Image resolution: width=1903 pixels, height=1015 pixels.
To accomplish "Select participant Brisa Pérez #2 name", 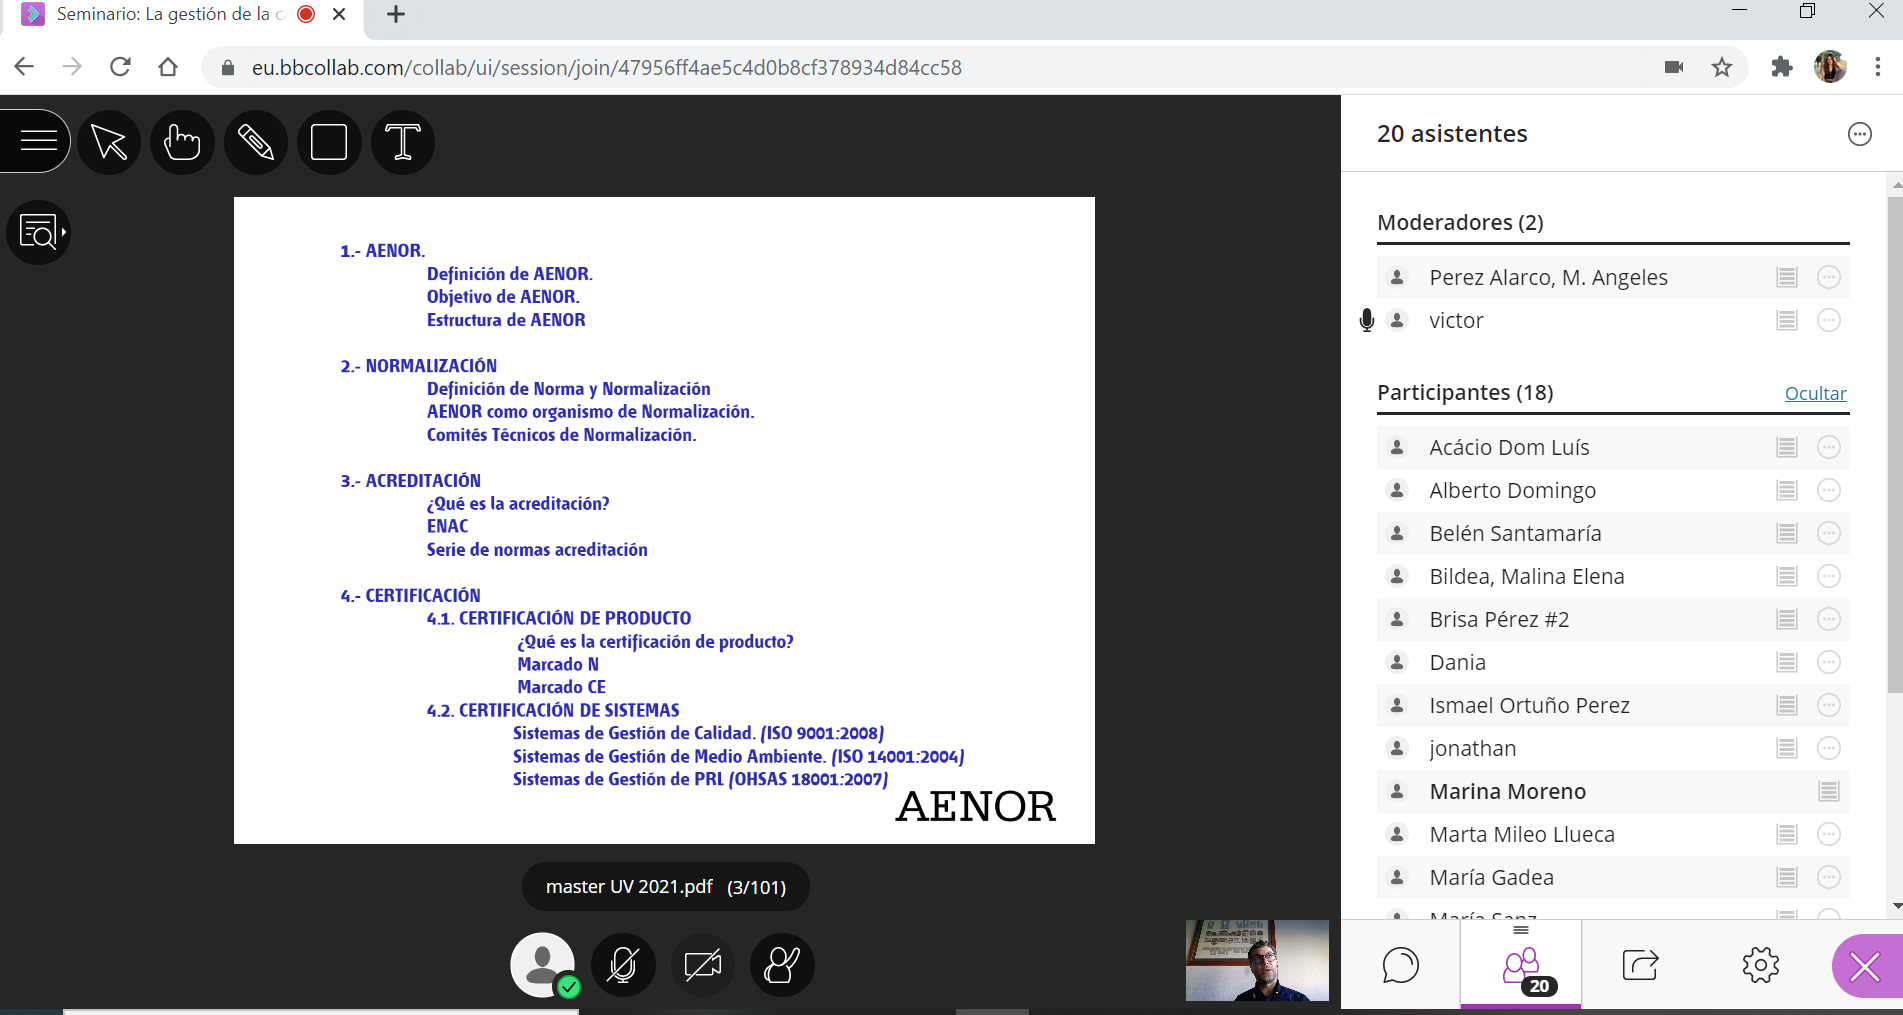I will click(x=1499, y=619).
